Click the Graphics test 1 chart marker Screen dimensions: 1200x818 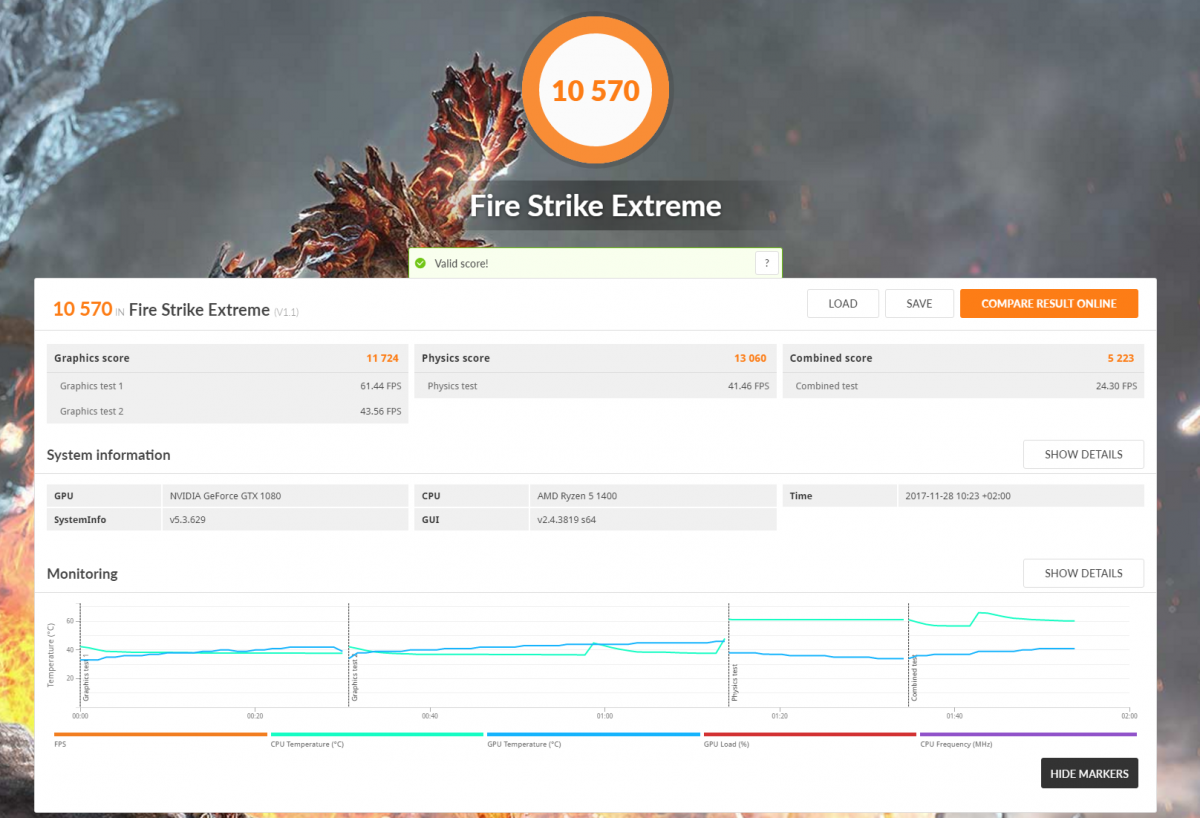click(87, 680)
